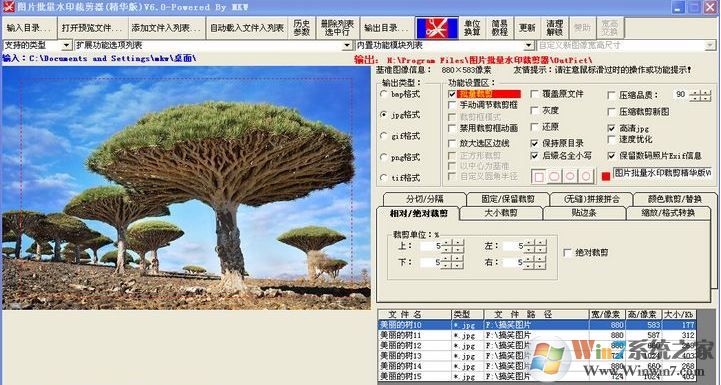
Task: Click the tree preview image
Action: (x=186, y=188)
